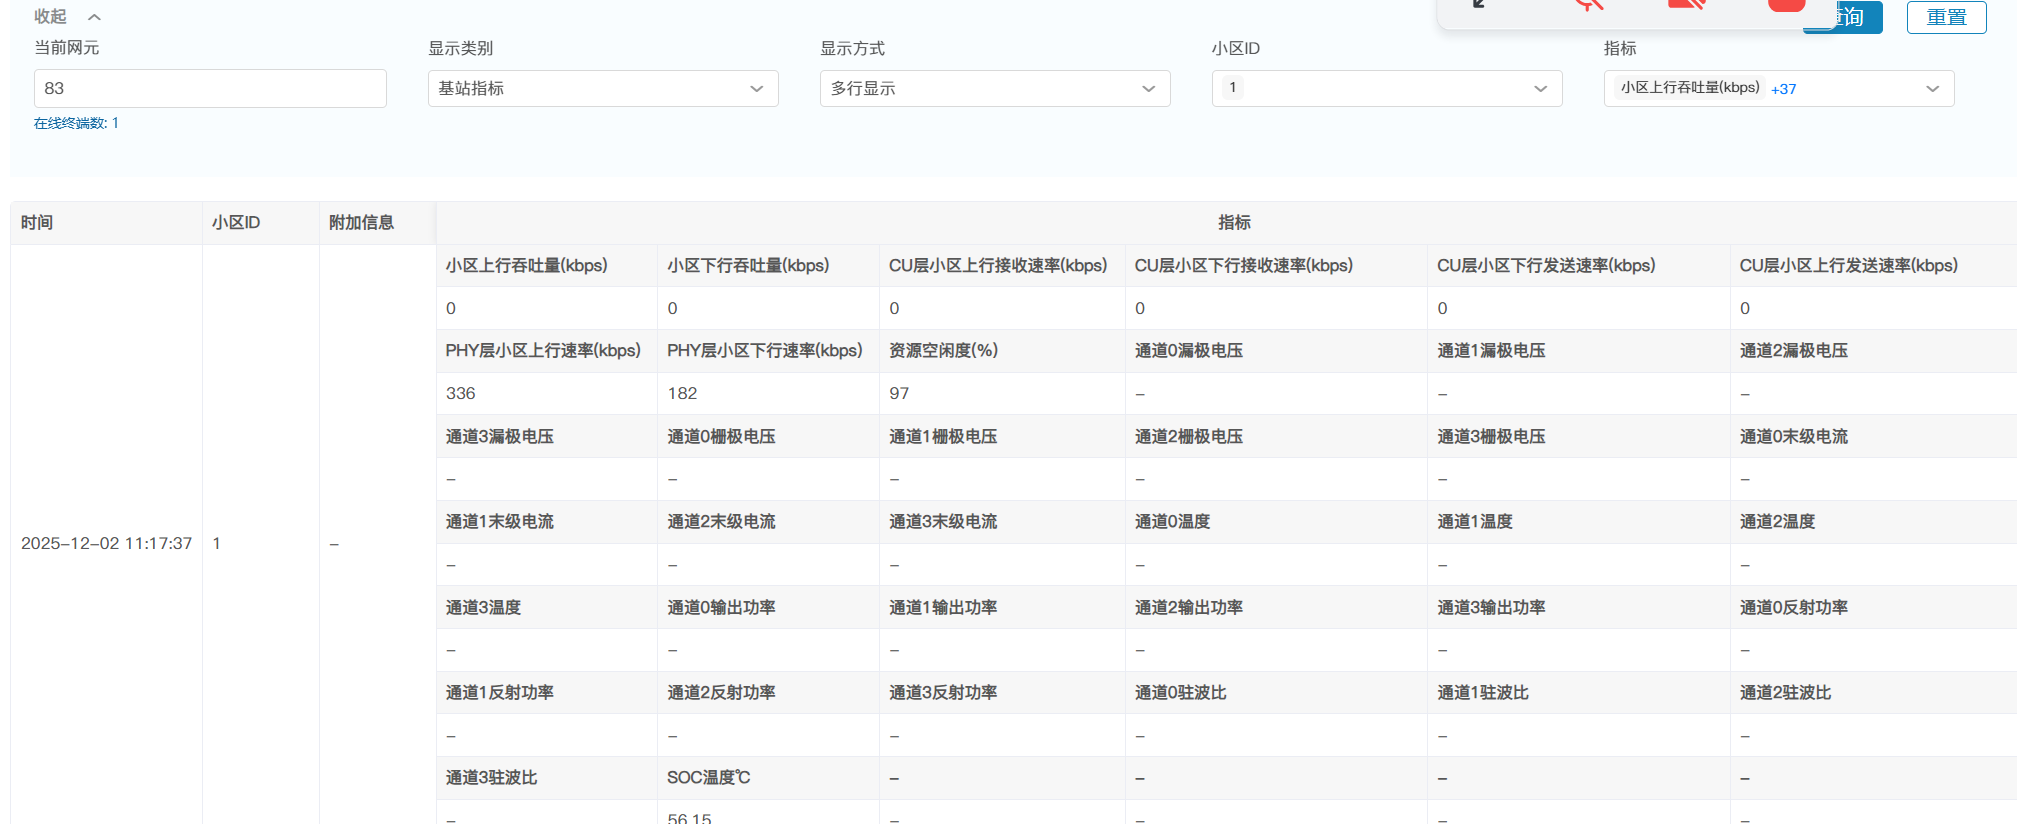Click the 小区ID column header
Image resolution: width=2017 pixels, height=824 pixels.
click(x=236, y=223)
